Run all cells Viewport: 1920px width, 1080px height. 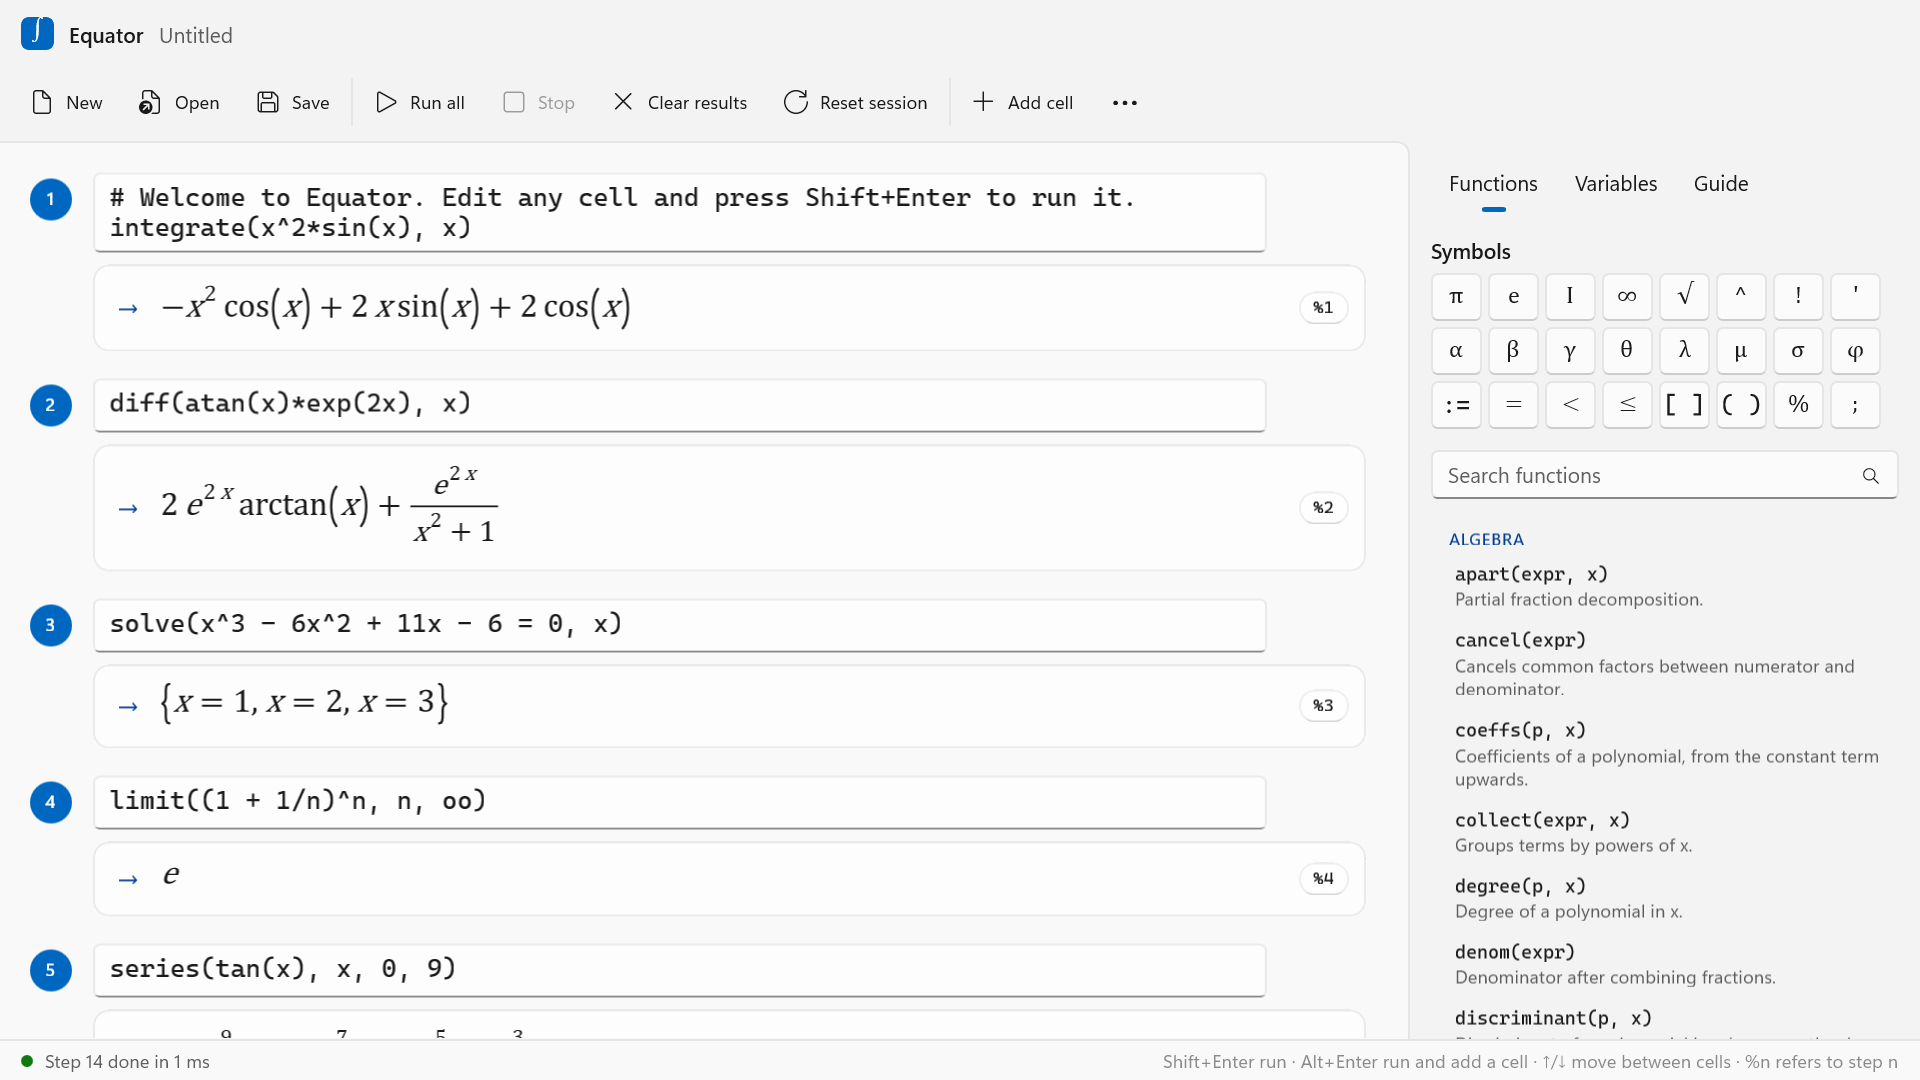pyautogui.click(x=420, y=102)
